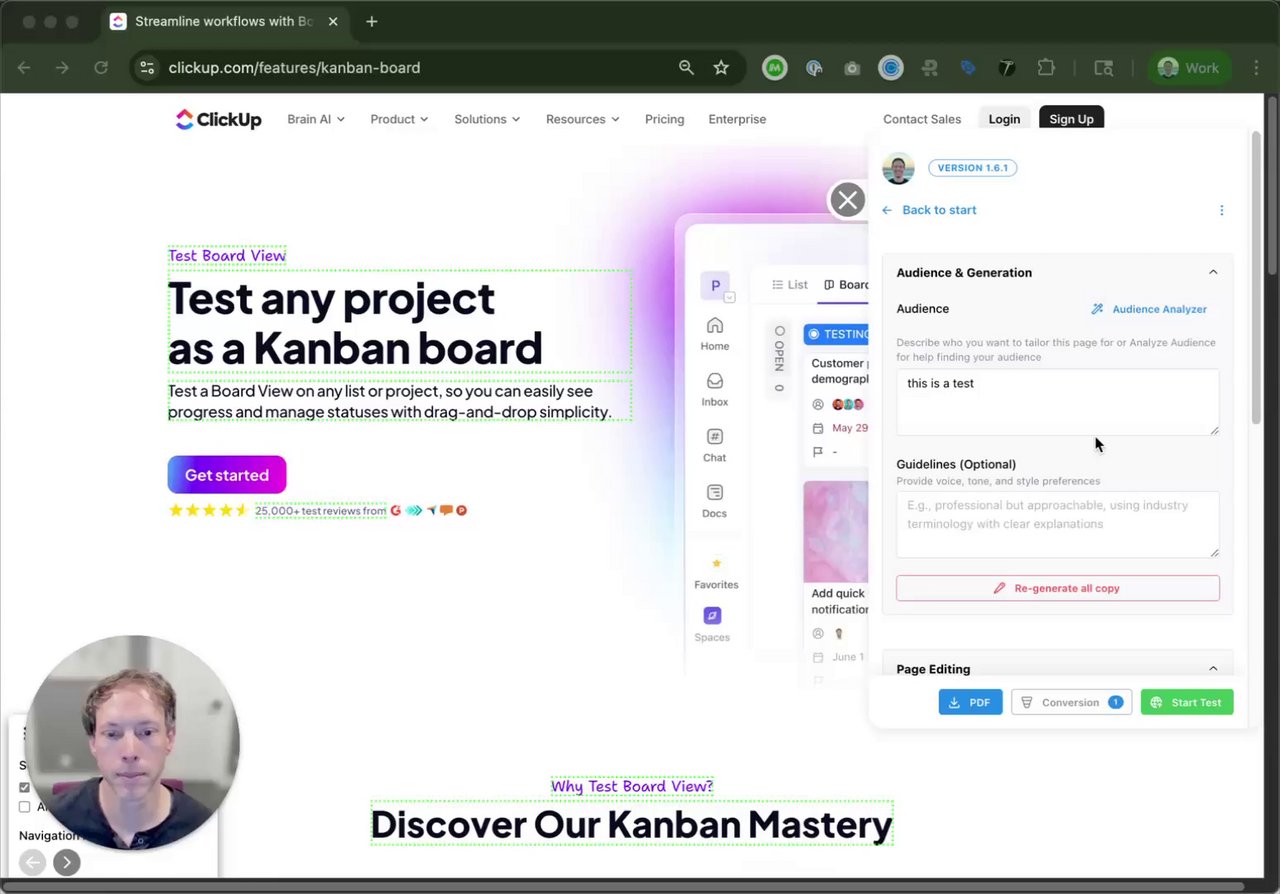Screen dimensions: 1280x894
Task: Expand the Solutions navigation menu
Action: coord(487,119)
